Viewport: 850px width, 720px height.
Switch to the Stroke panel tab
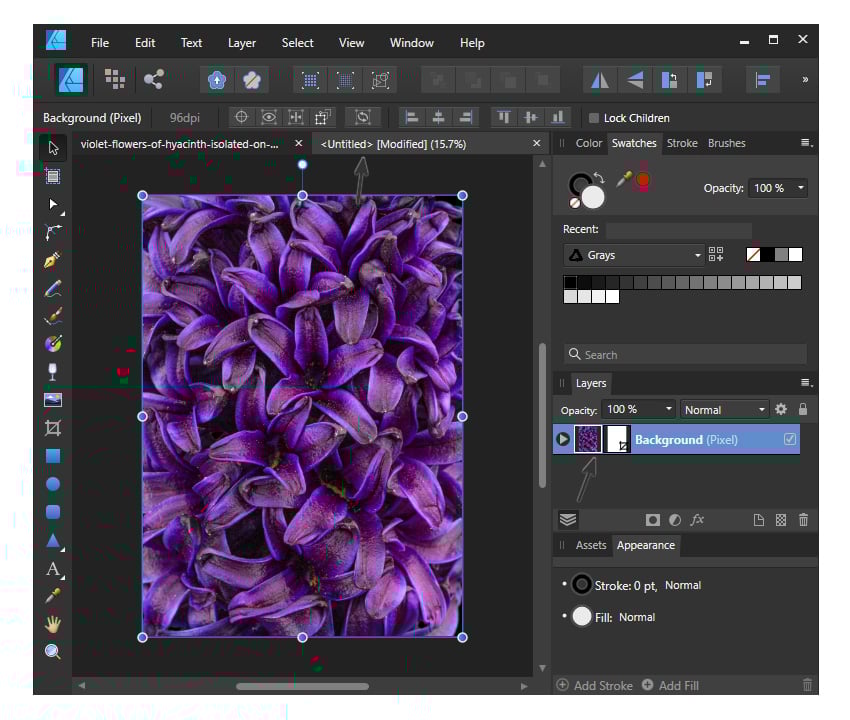point(682,143)
